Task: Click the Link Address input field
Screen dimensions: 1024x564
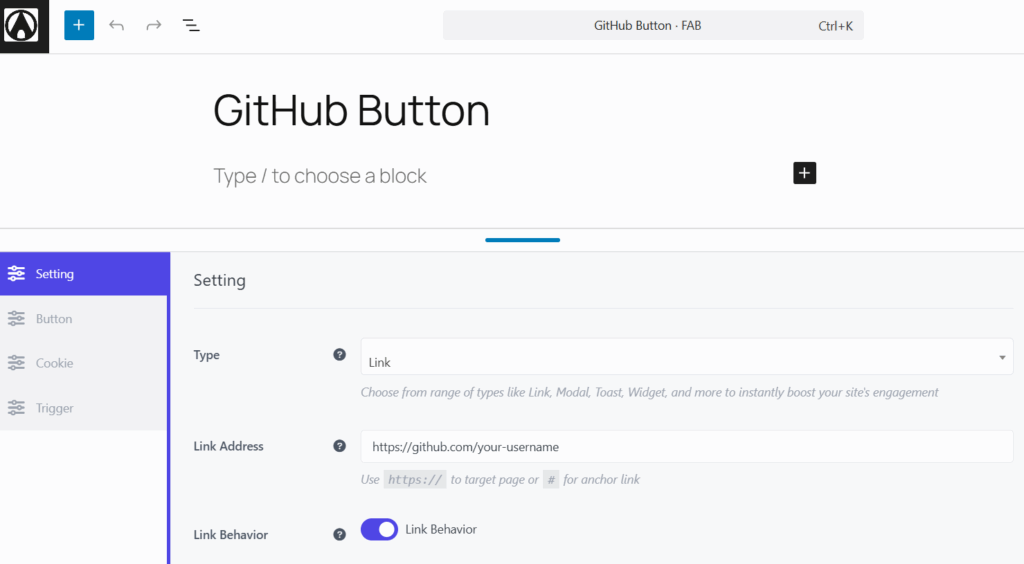Action: [x=686, y=446]
